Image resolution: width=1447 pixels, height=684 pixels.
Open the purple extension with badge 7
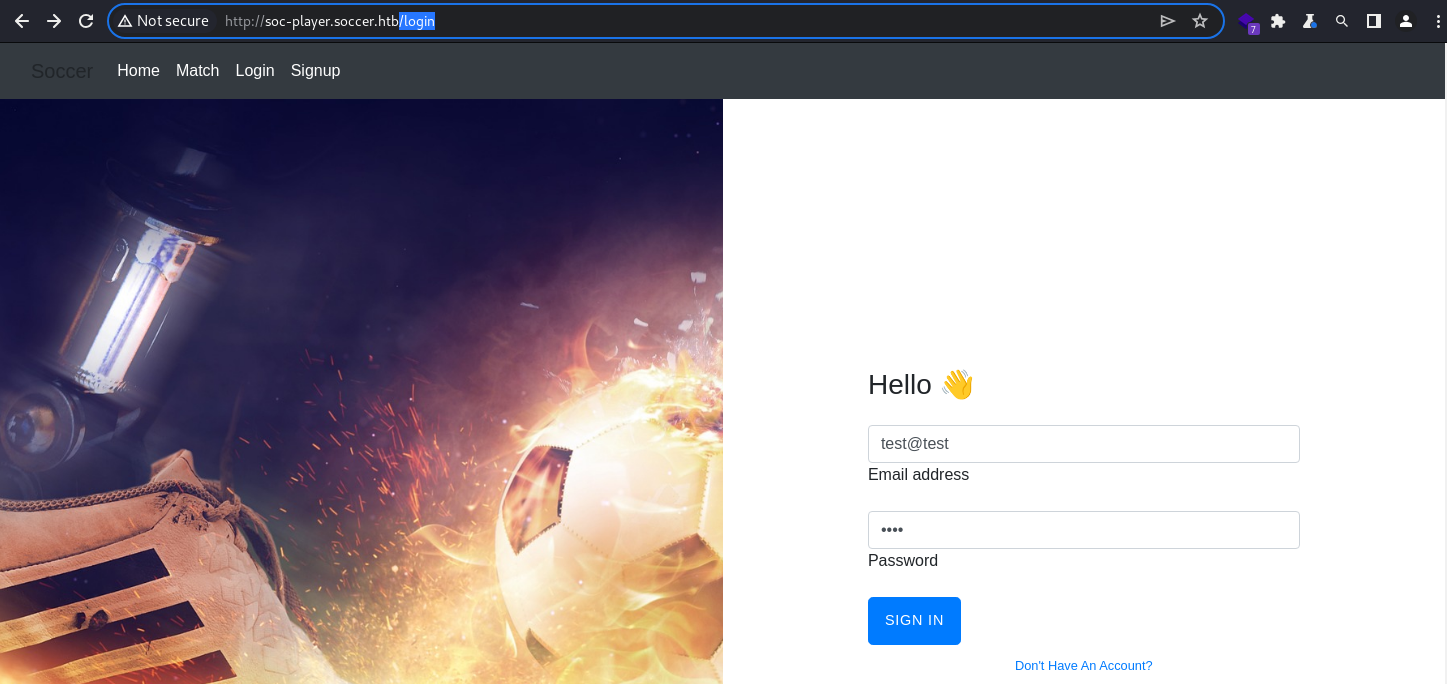click(x=1247, y=22)
